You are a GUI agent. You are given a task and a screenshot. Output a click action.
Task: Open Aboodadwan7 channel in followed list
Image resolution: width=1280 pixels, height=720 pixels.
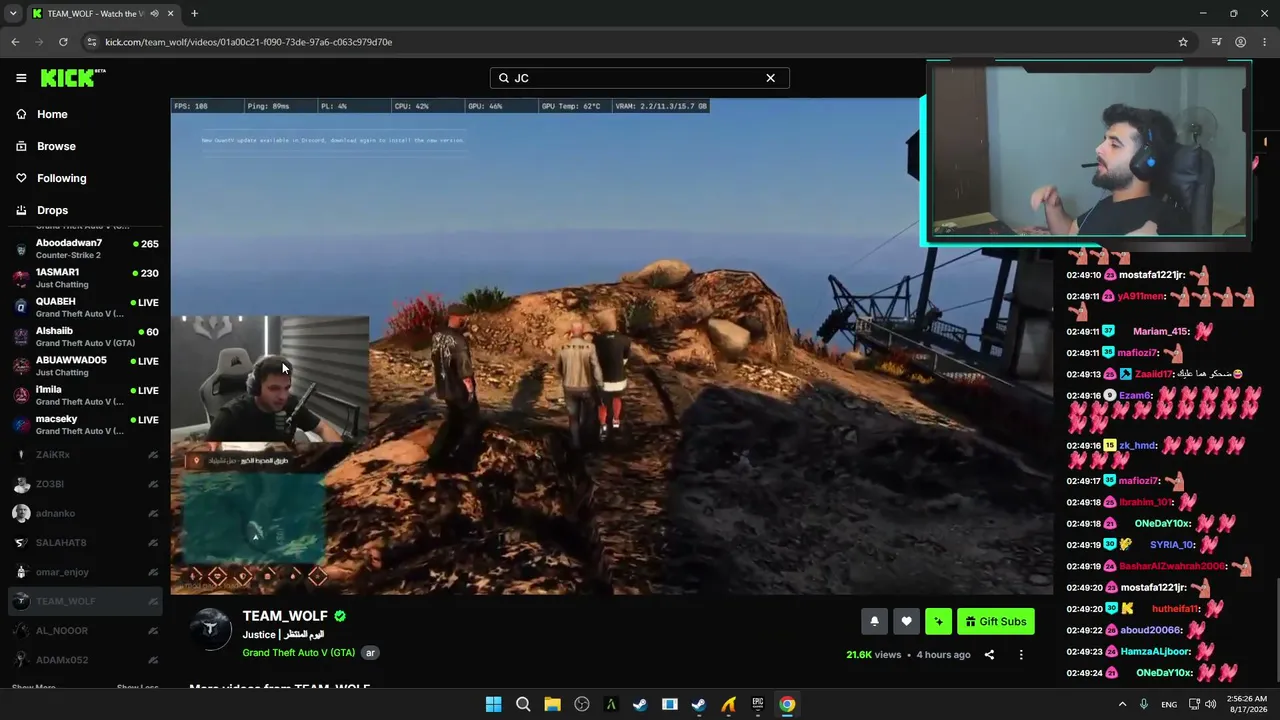click(x=85, y=248)
